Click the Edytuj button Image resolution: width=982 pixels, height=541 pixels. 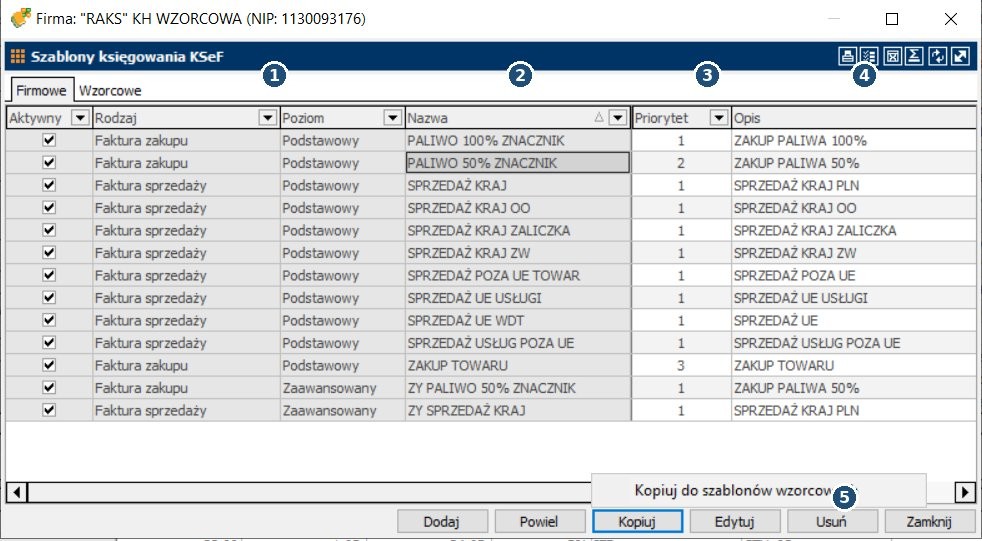[734, 521]
